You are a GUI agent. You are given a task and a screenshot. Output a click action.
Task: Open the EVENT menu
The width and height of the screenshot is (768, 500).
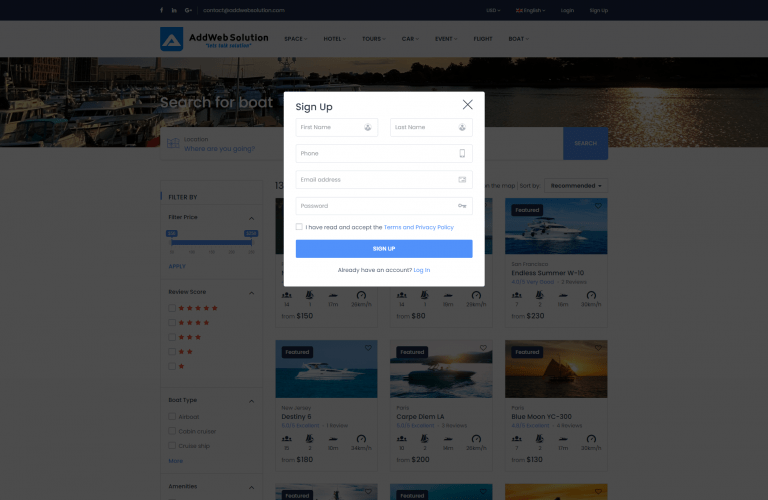(446, 39)
